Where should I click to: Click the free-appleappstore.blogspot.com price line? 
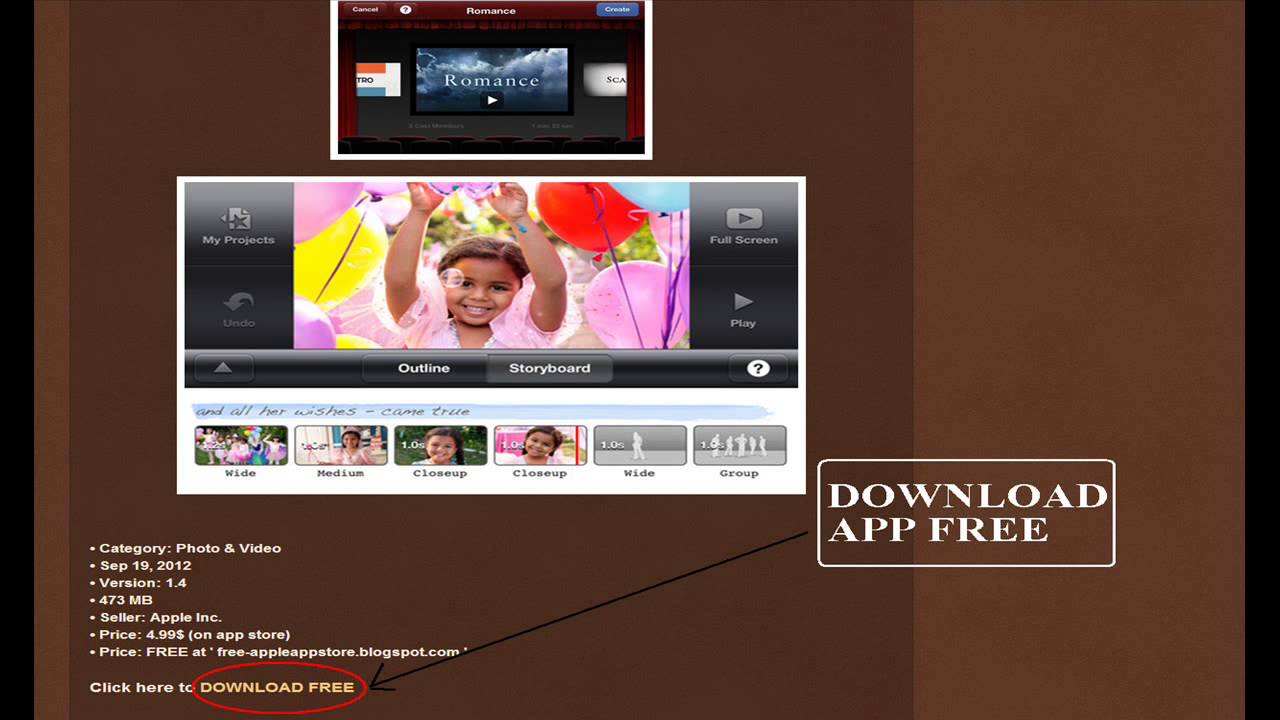click(278, 652)
